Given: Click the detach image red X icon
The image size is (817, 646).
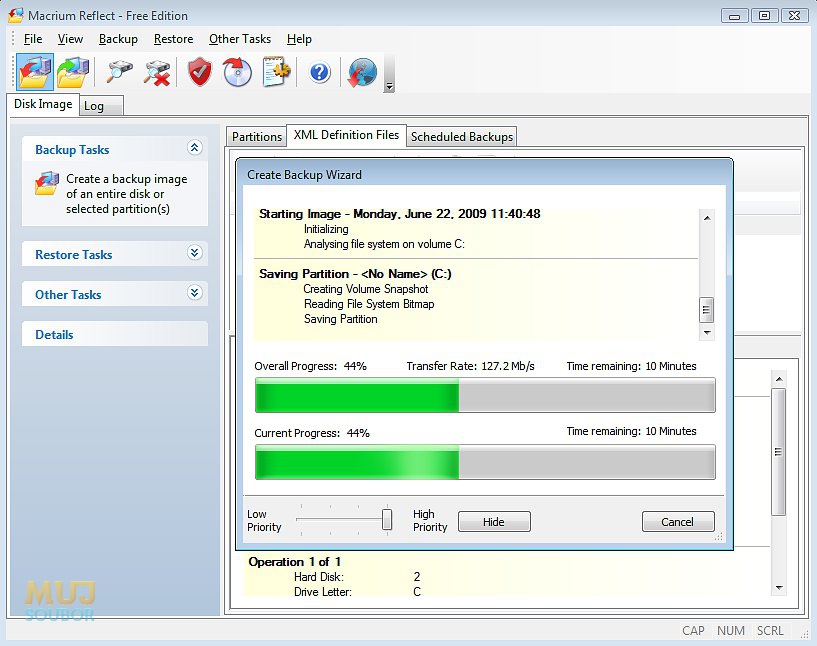Looking at the screenshot, I should (x=158, y=72).
